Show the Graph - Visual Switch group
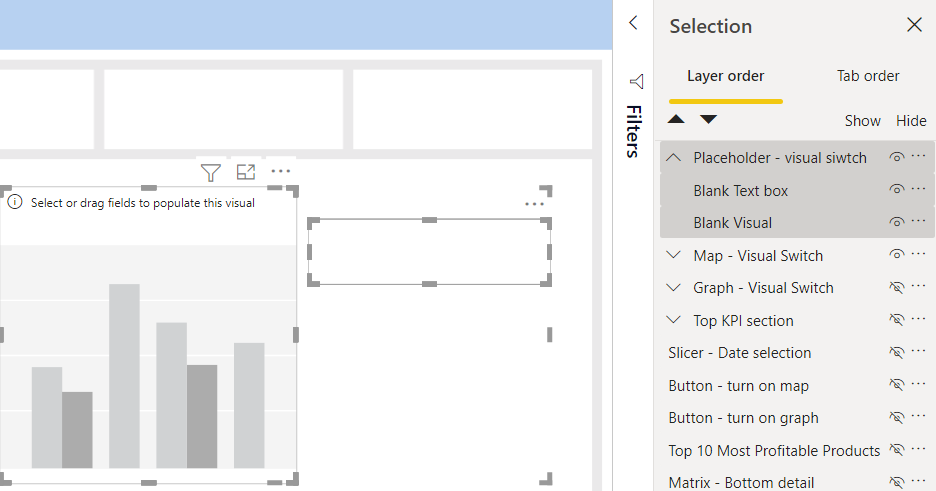 (897, 288)
